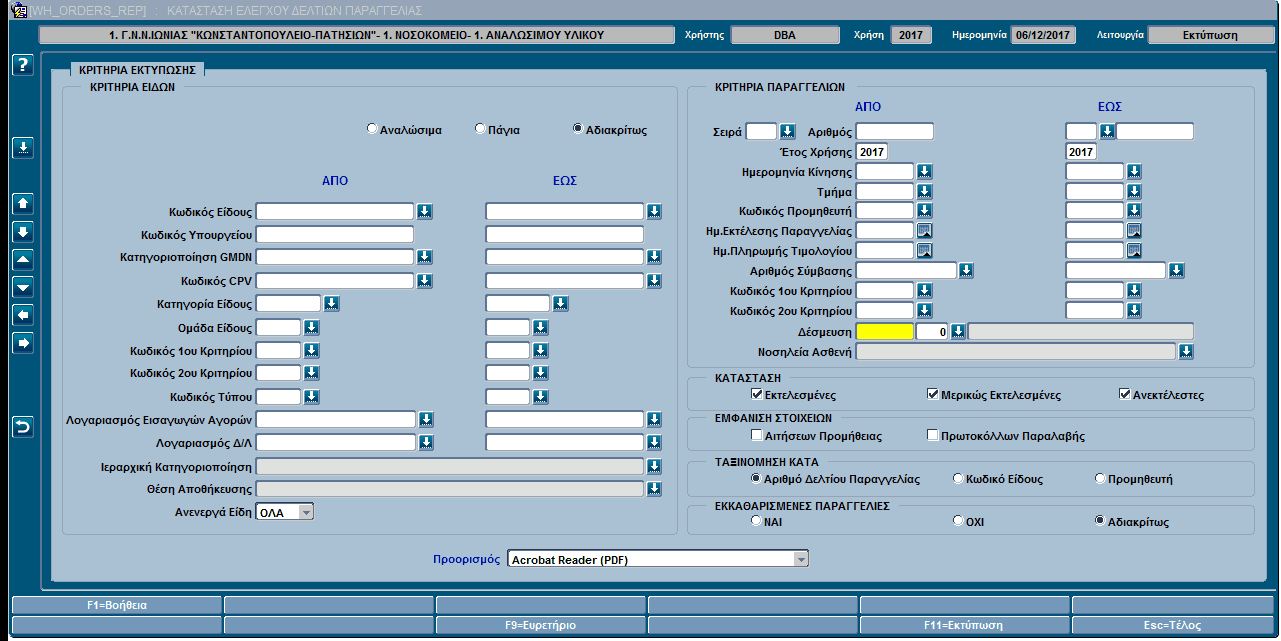Viewport: 1281px width, 641px height.
Task: Open lookup for Κωδικός Προμηθευτή ΑΠΟ field
Action: pos(925,211)
